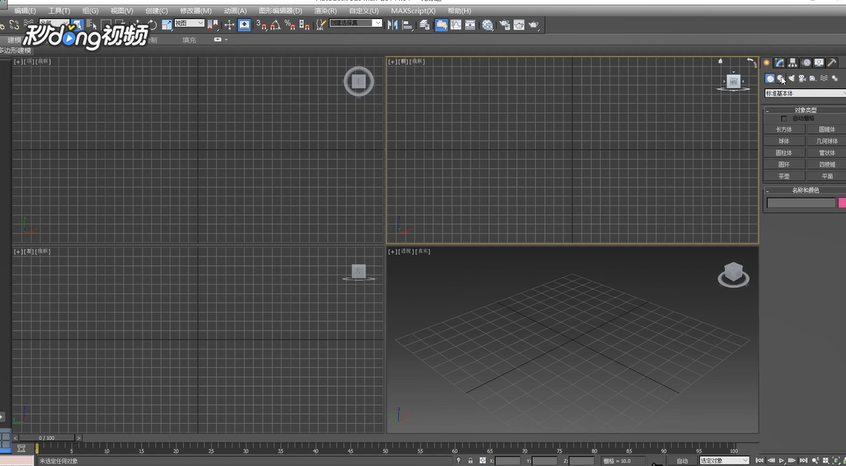Click the Play Animation button

(782, 460)
